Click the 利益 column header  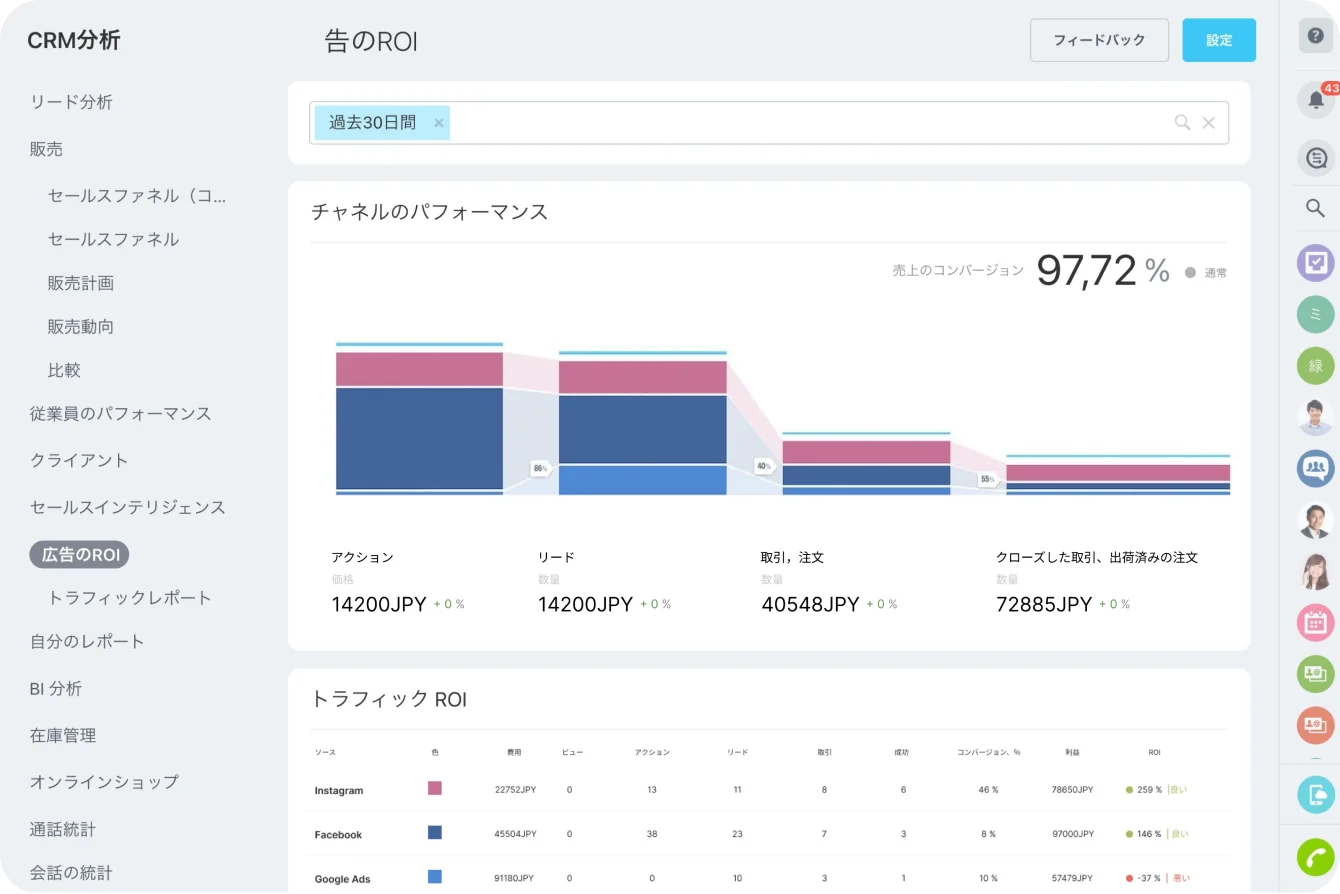1072,752
